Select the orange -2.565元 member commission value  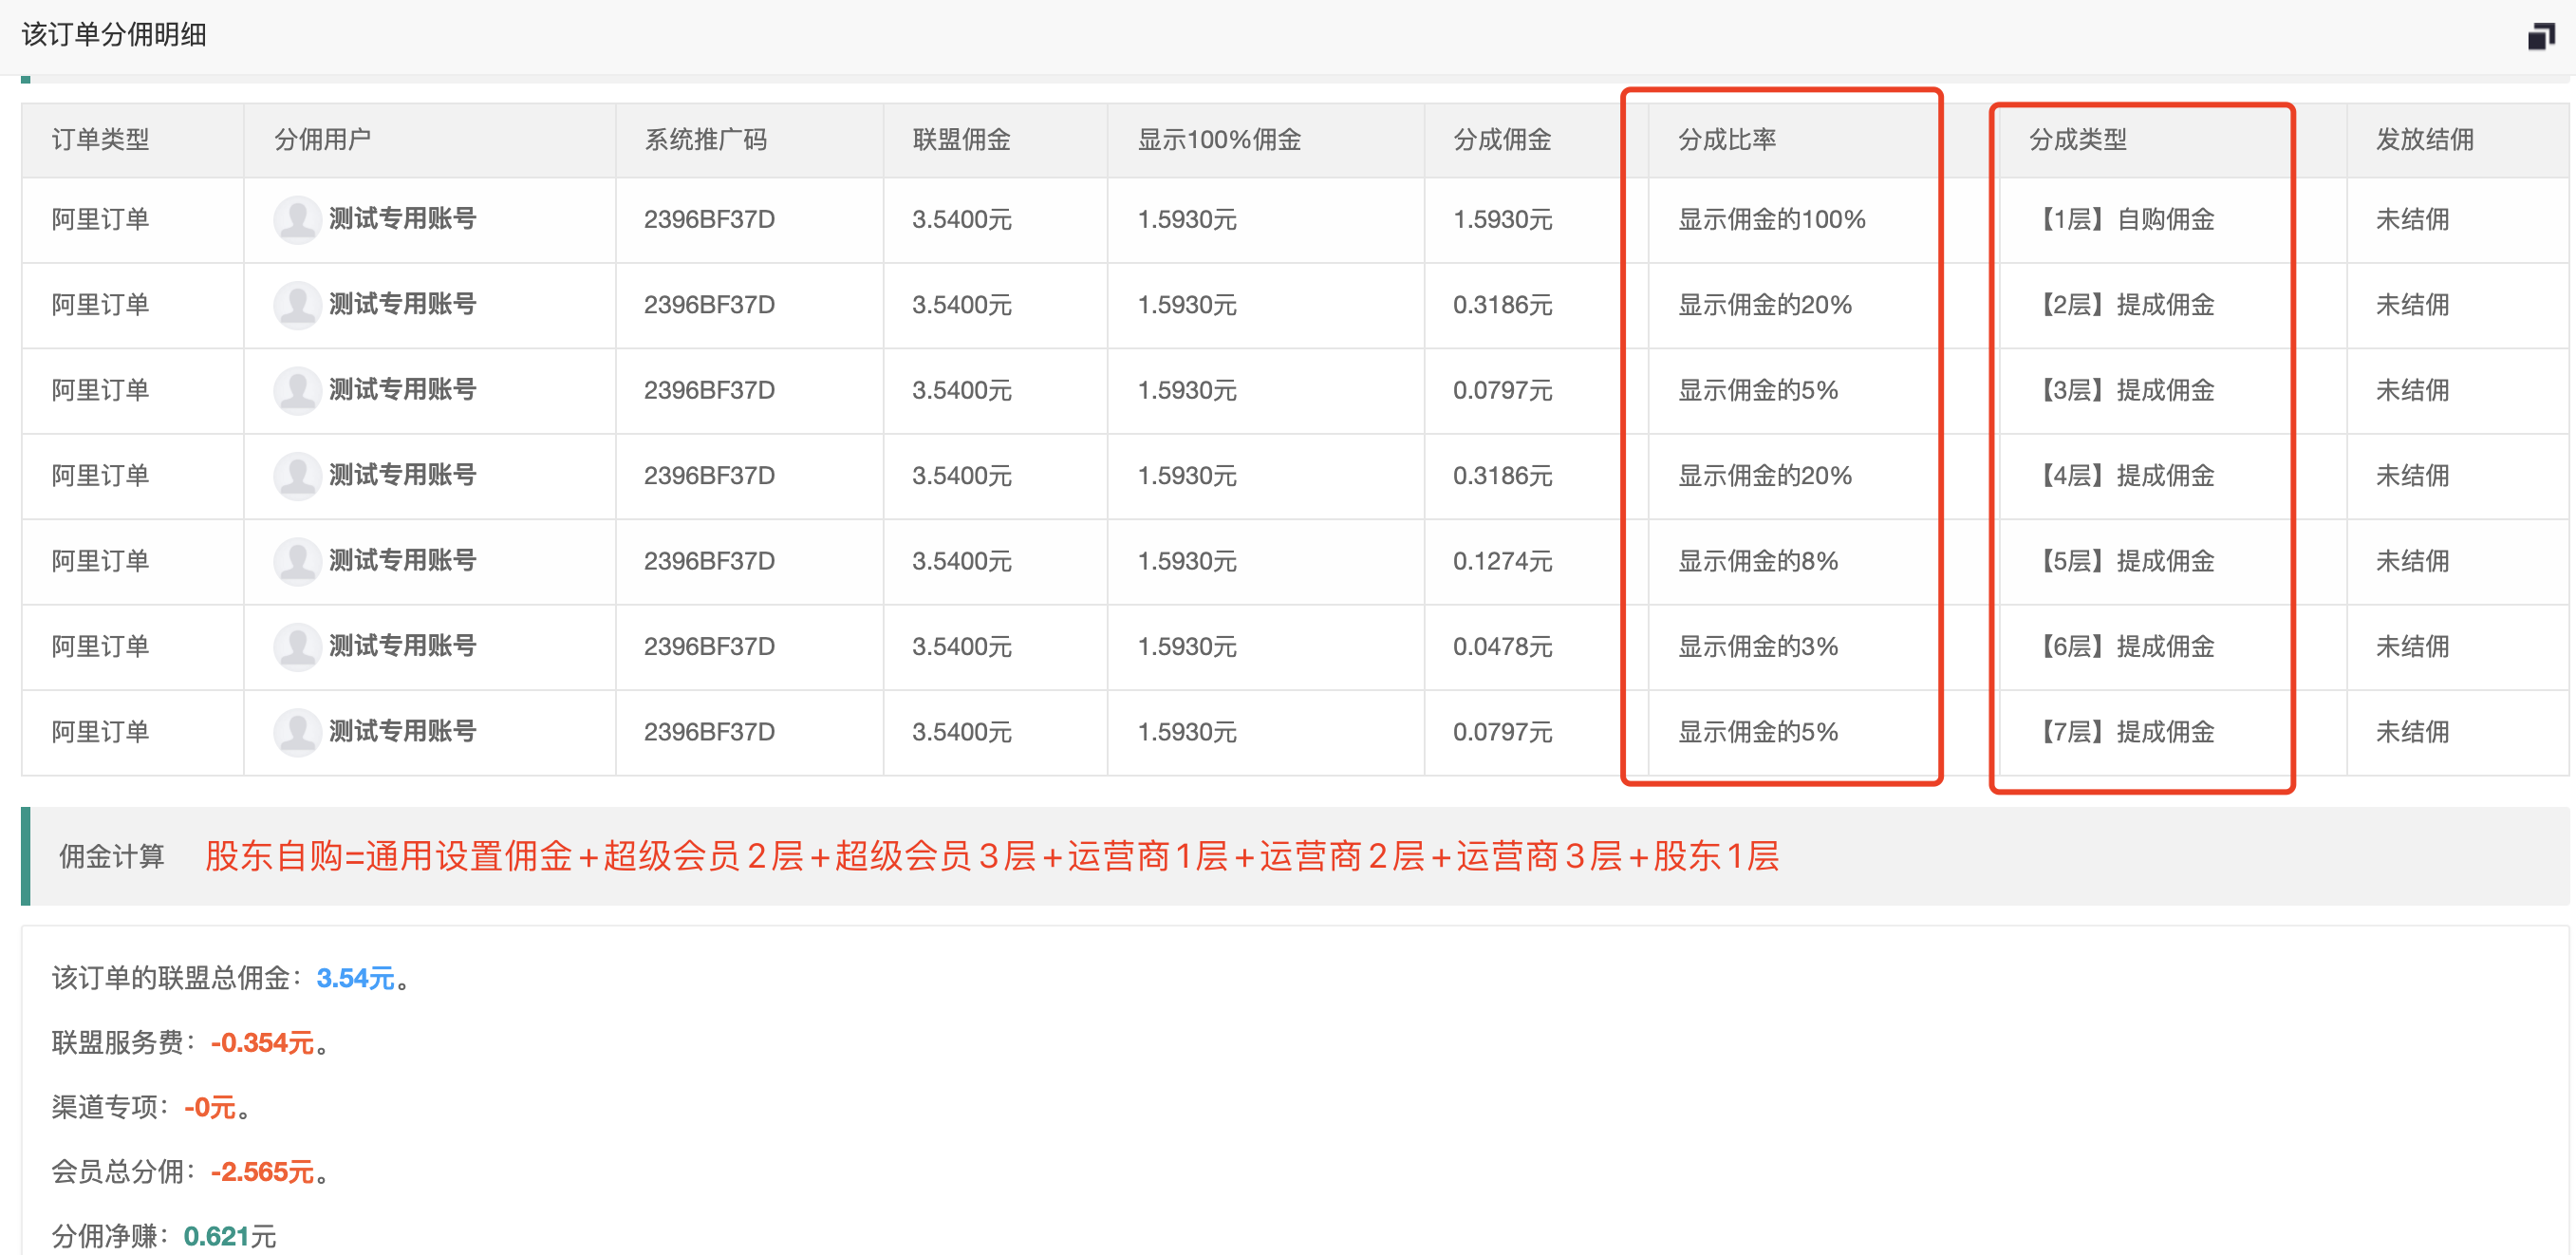262,1172
